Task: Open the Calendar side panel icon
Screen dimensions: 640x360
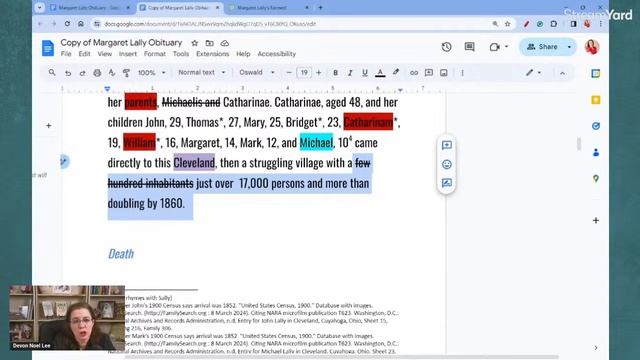Action: coord(596,73)
